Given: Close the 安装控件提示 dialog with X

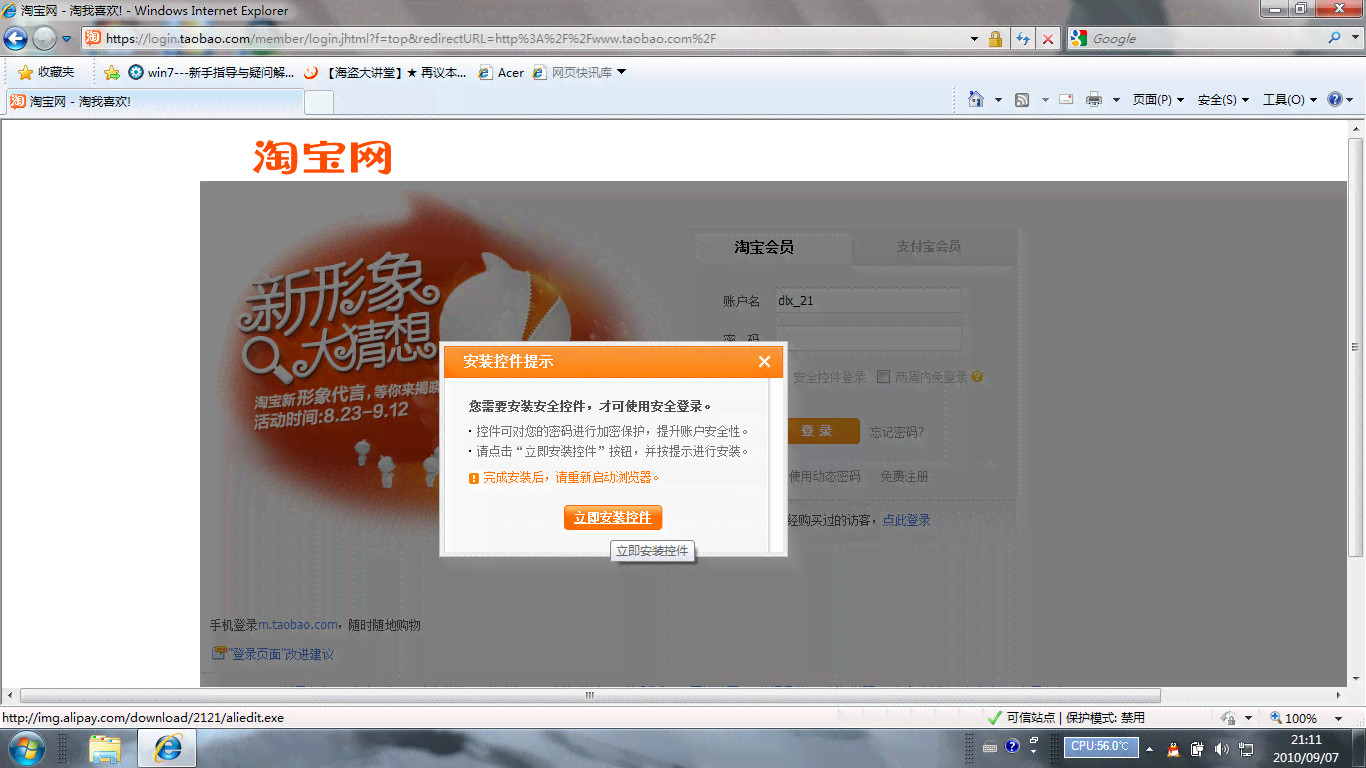Looking at the screenshot, I should [764, 362].
